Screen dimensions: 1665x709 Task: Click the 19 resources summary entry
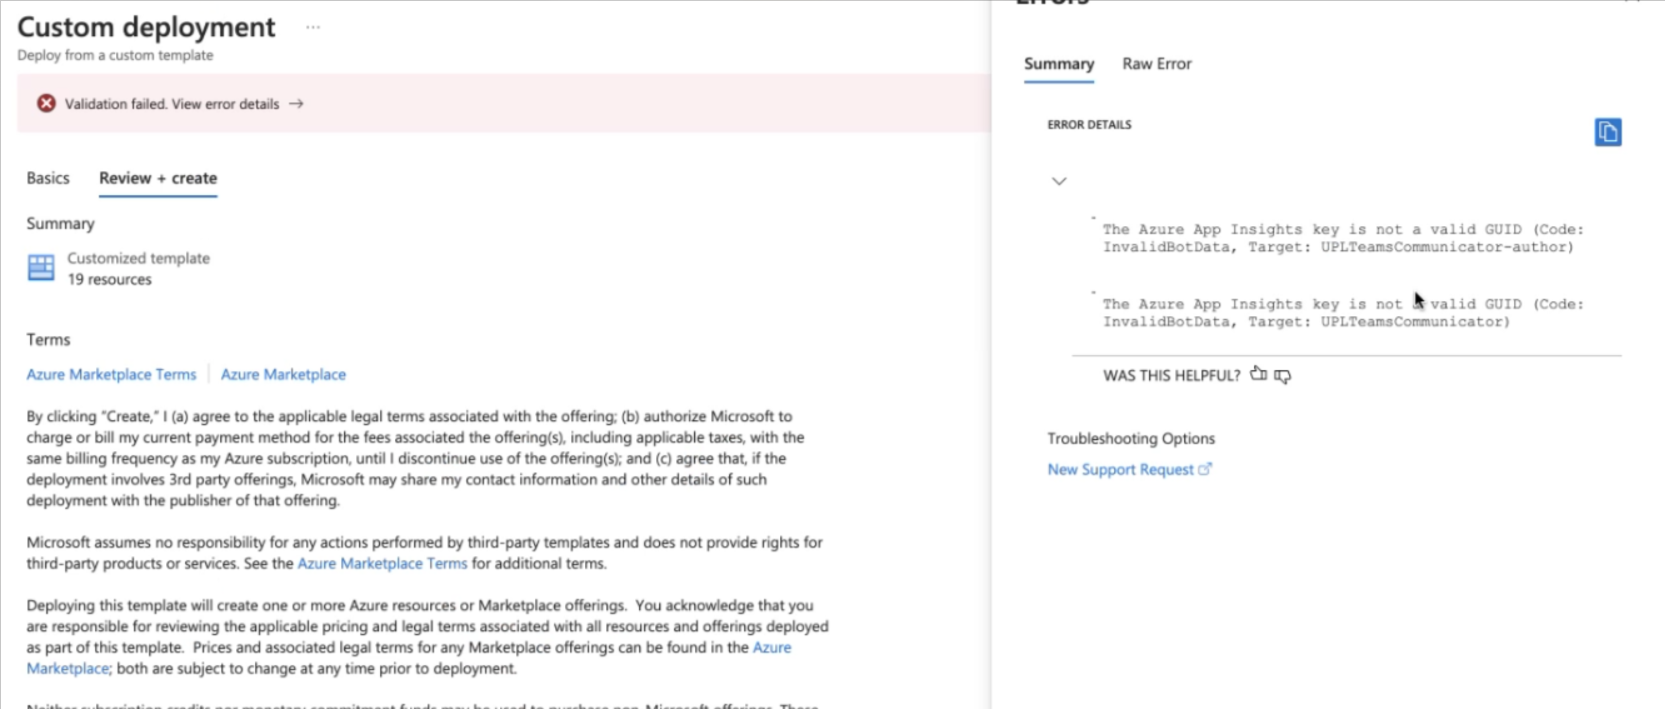click(x=108, y=279)
